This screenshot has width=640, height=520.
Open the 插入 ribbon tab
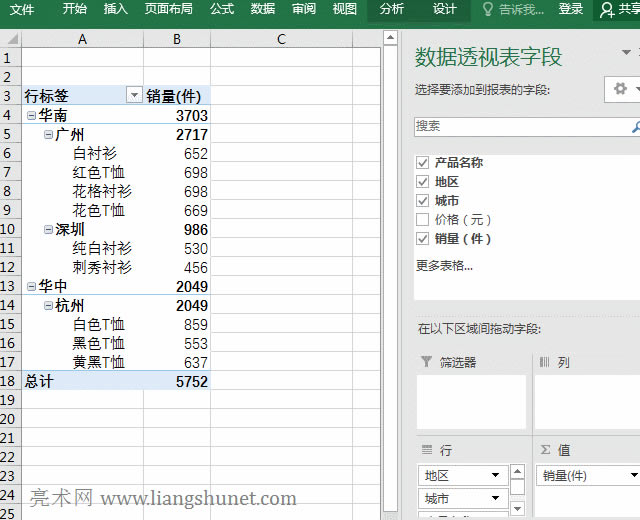[116, 9]
